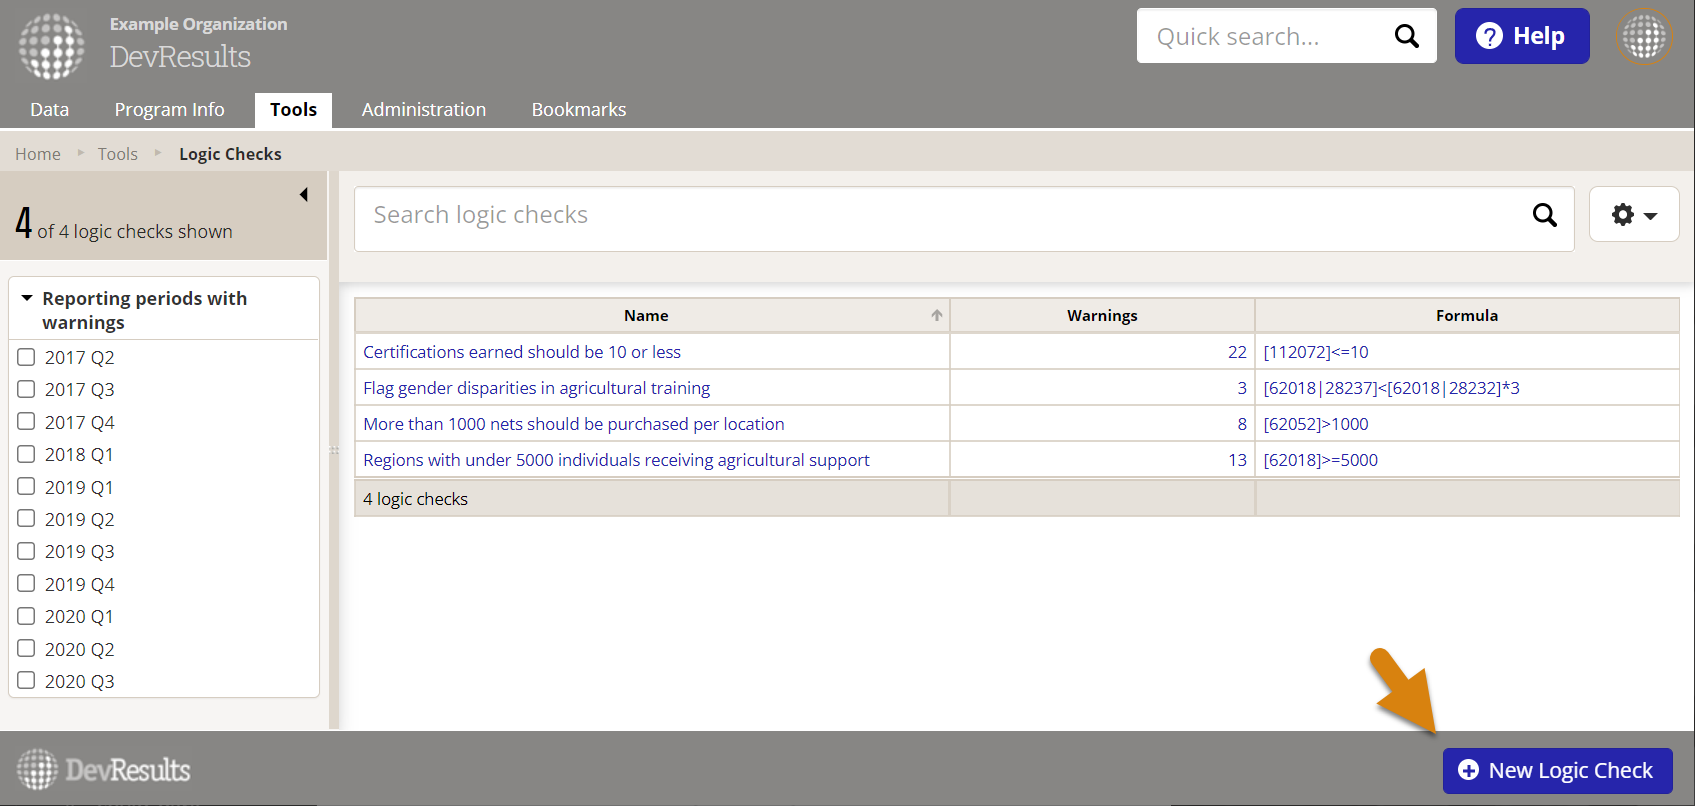Check the 2017 Q4 reporting period
The width and height of the screenshot is (1695, 806).
pyautogui.click(x=26, y=422)
